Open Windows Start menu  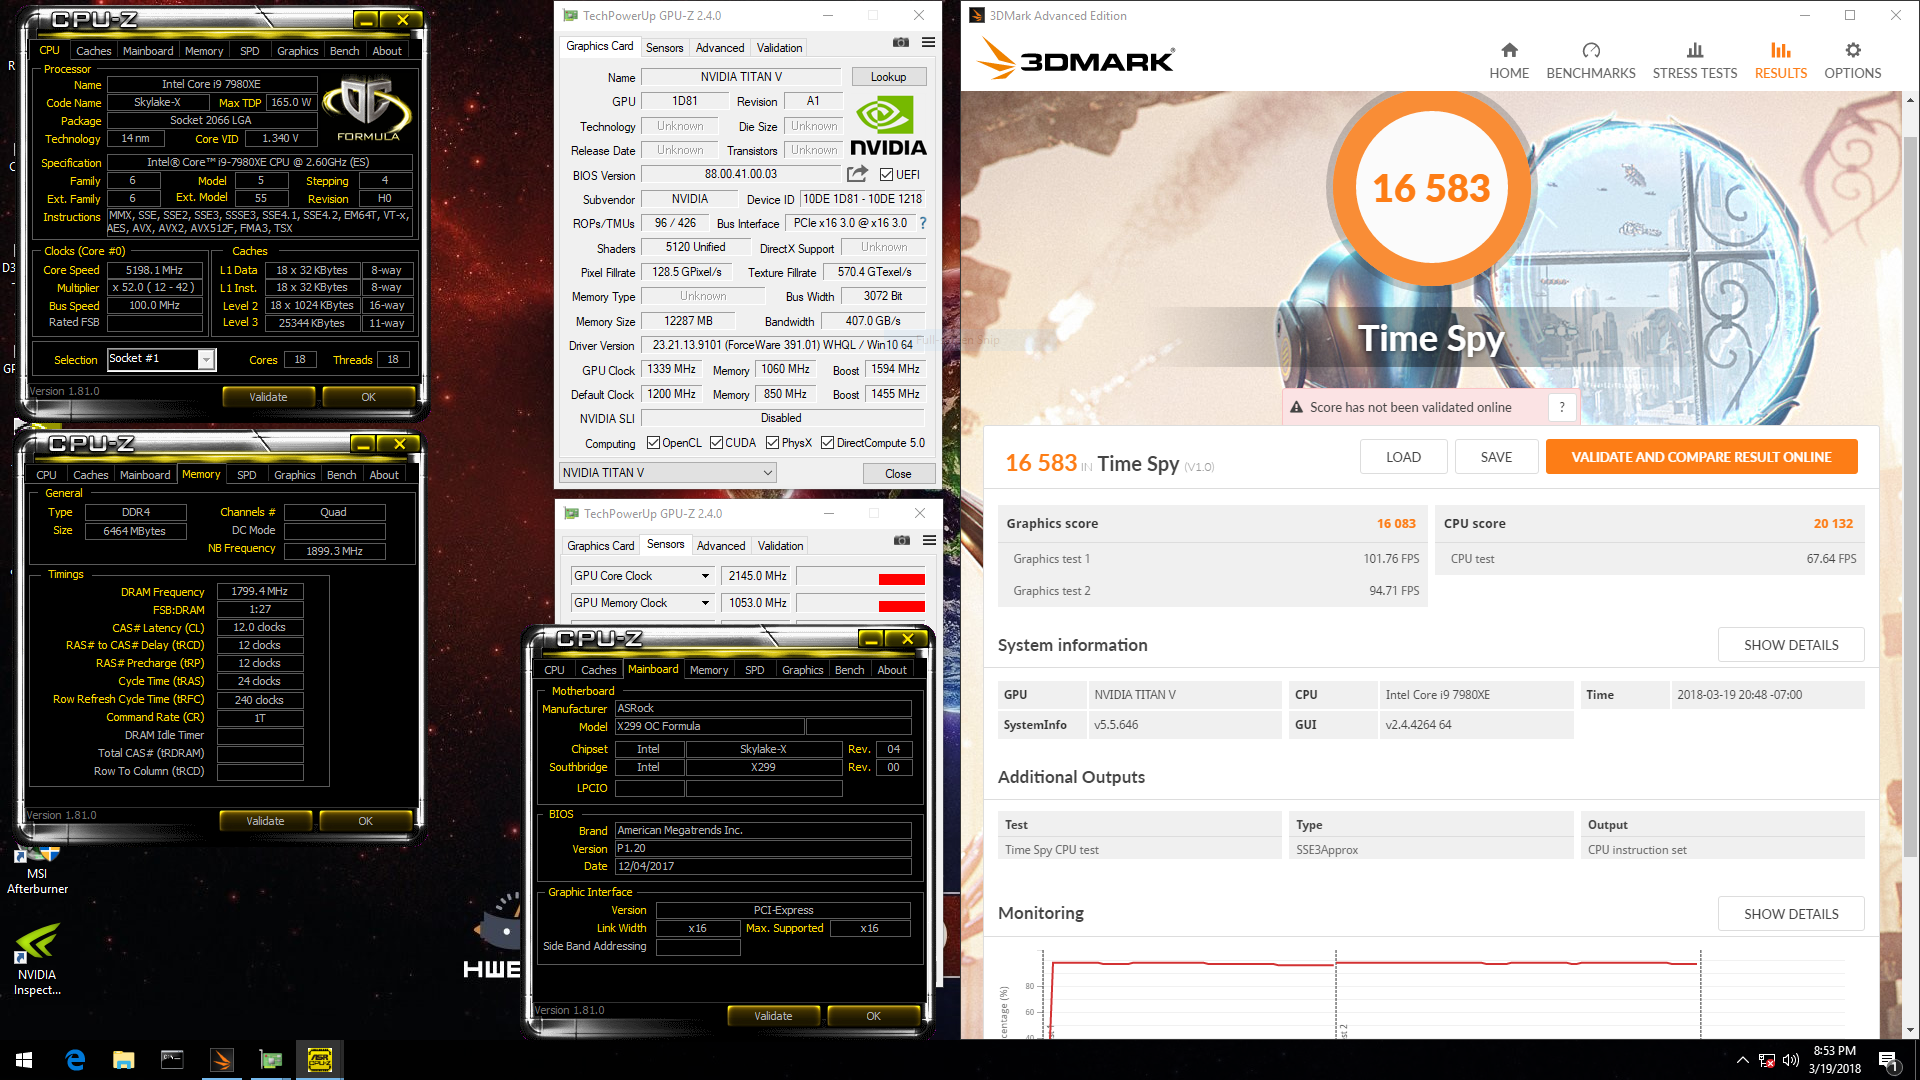24,1060
